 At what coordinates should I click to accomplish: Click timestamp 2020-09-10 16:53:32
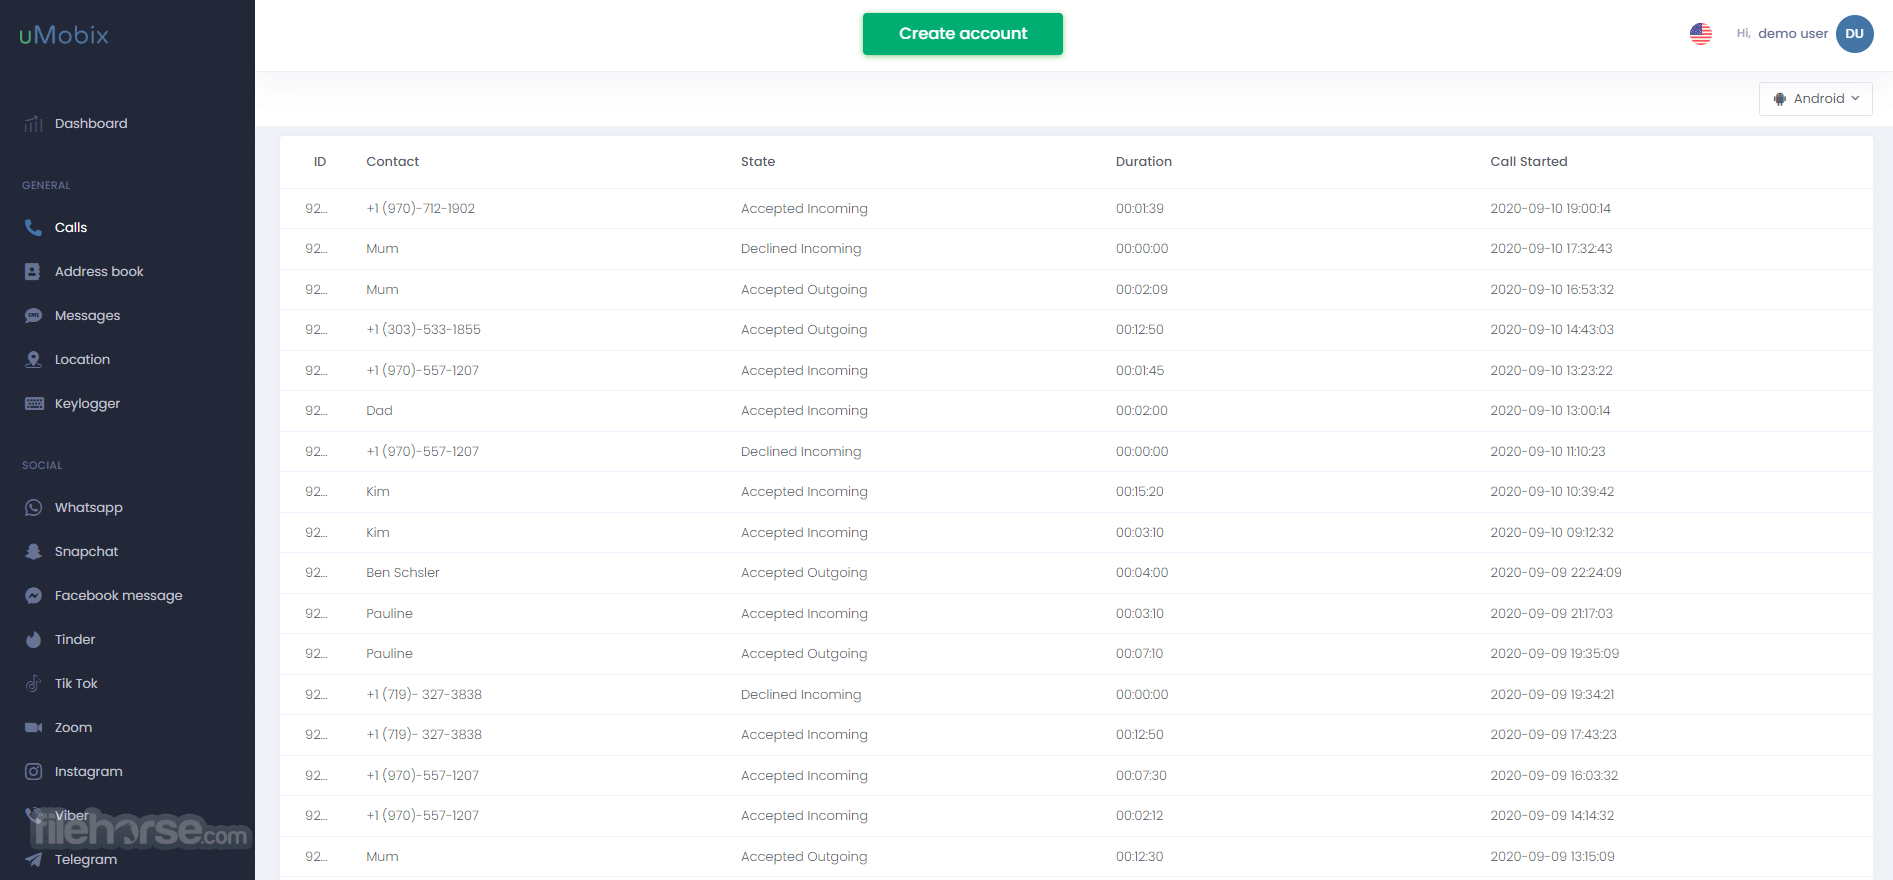click(x=1552, y=289)
